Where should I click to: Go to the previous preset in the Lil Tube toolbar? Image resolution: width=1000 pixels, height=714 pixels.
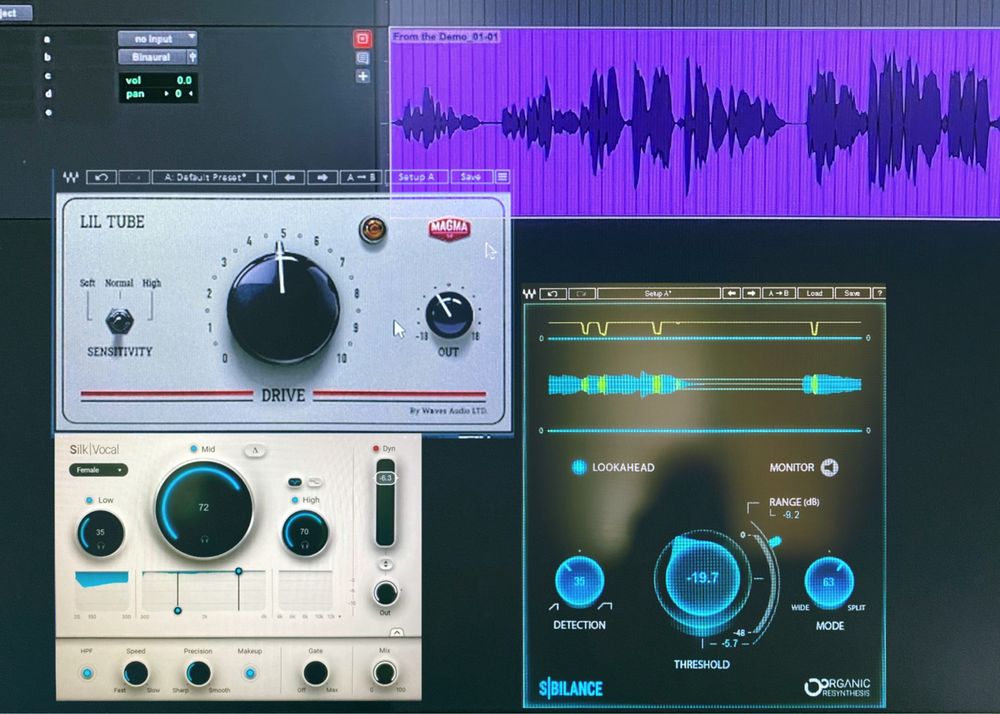coord(290,177)
